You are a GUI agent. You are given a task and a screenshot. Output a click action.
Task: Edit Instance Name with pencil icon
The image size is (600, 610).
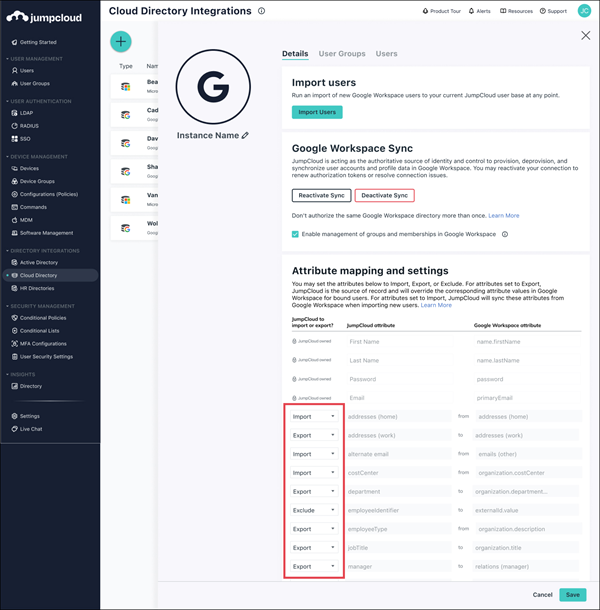pyautogui.click(x=246, y=135)
